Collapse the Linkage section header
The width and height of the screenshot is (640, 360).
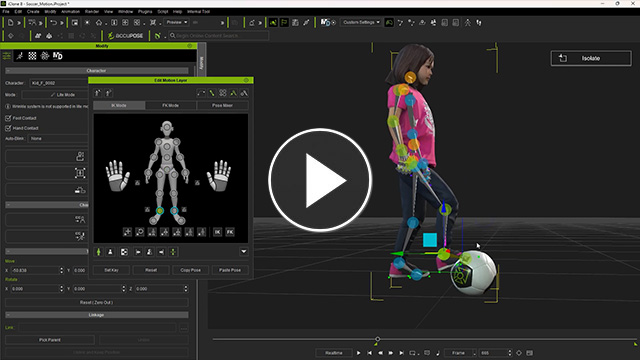tap(97, 315)
